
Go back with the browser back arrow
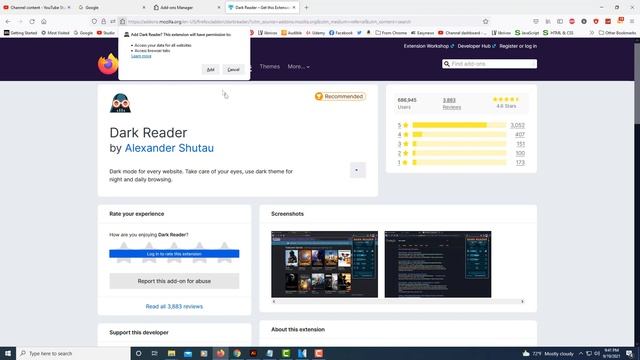pos(8,21)
